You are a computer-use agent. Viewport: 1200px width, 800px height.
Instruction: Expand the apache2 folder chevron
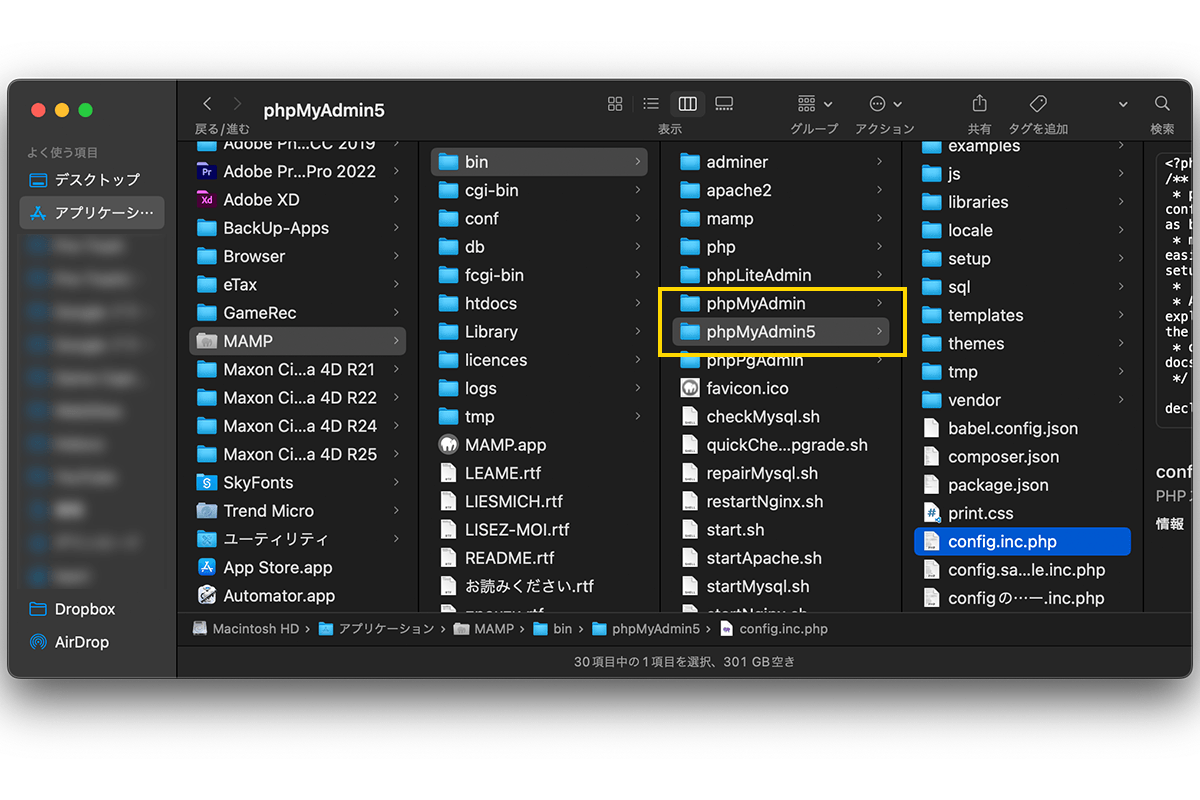click(880, 190)
